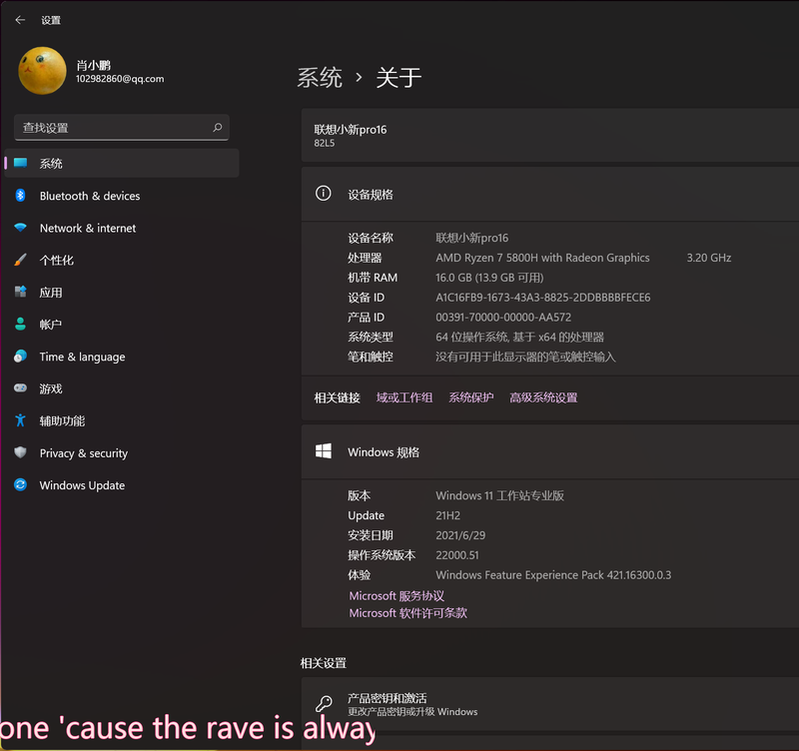Select the Update value 21H2
The height and width of the screenshot is (751, 799).
(x=448, y=516)
